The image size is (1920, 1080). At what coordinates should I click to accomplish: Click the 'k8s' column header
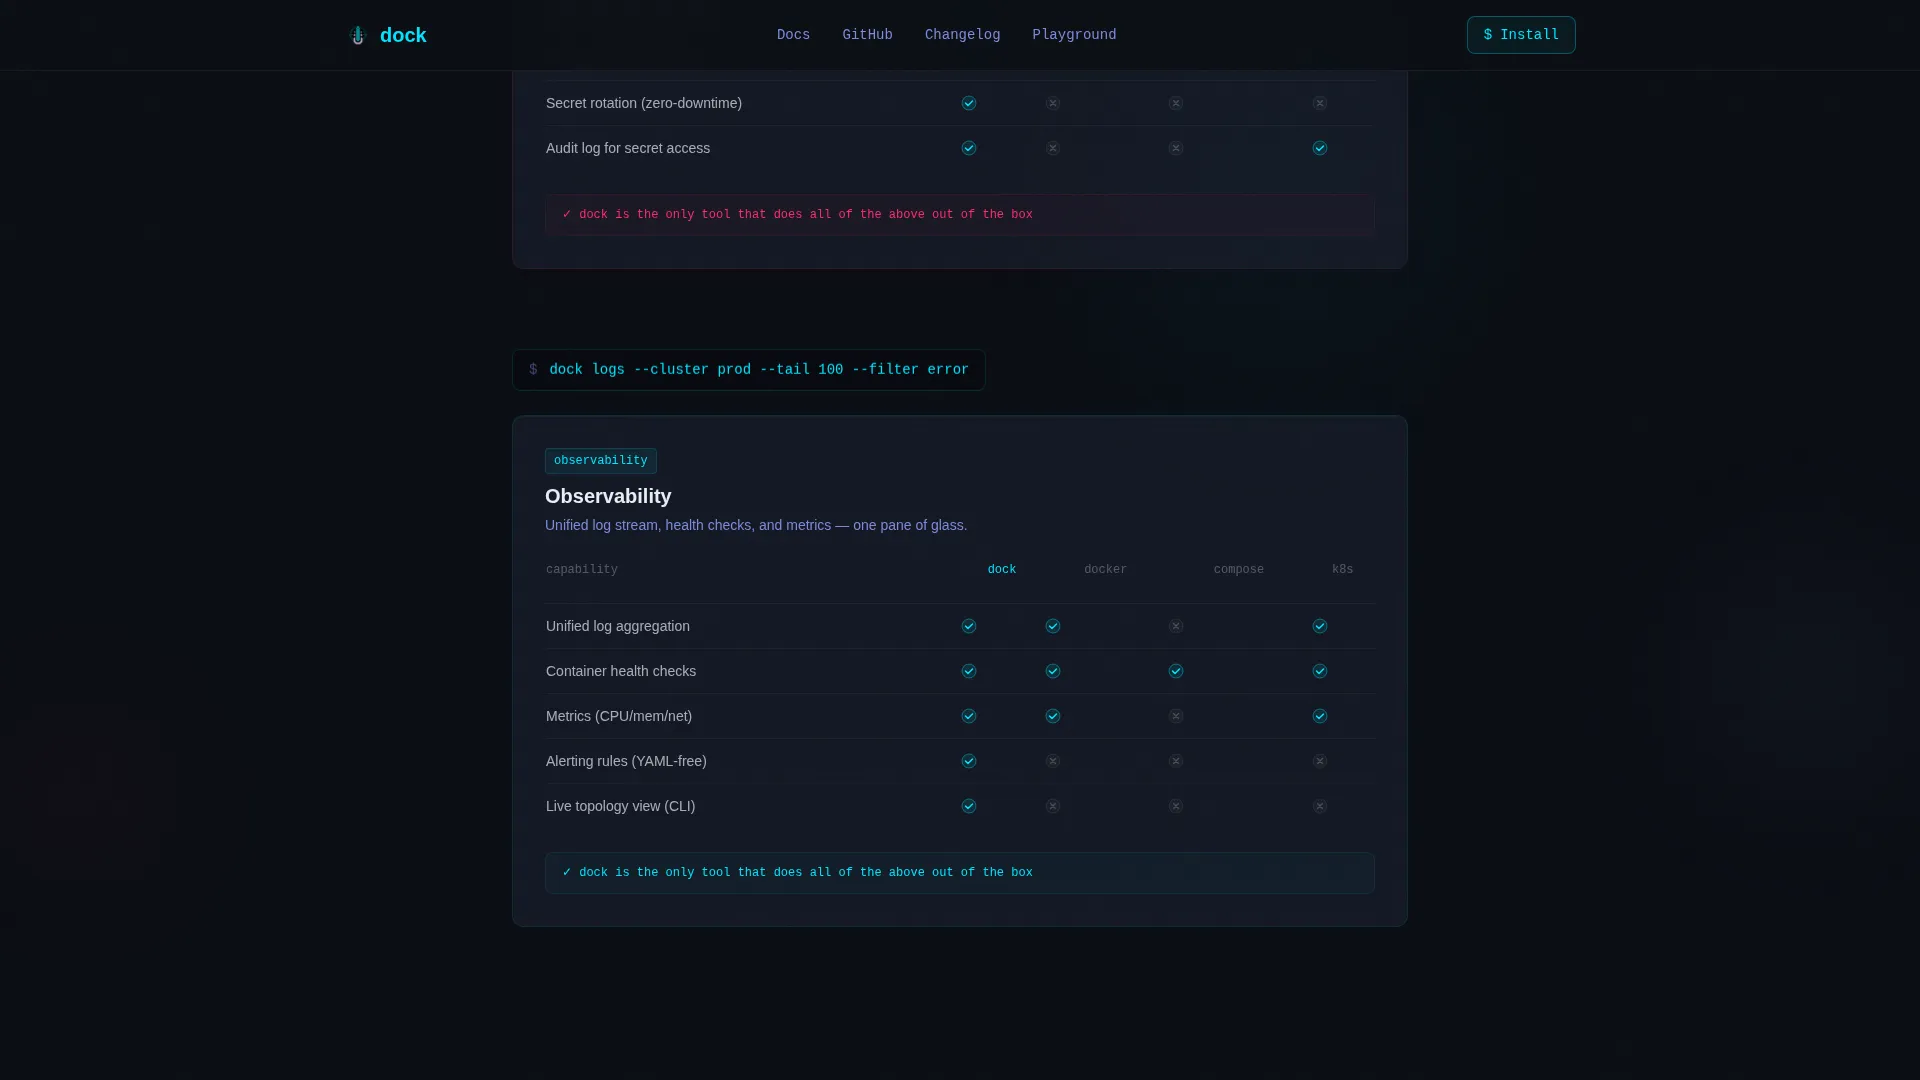[1342, 570]
